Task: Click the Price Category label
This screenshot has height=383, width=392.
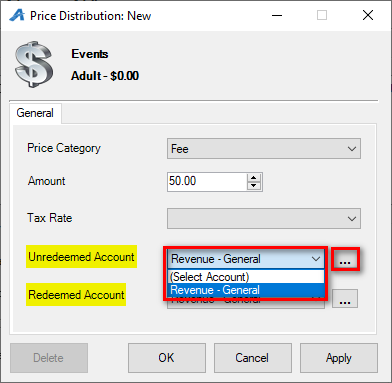Action: 64,148
